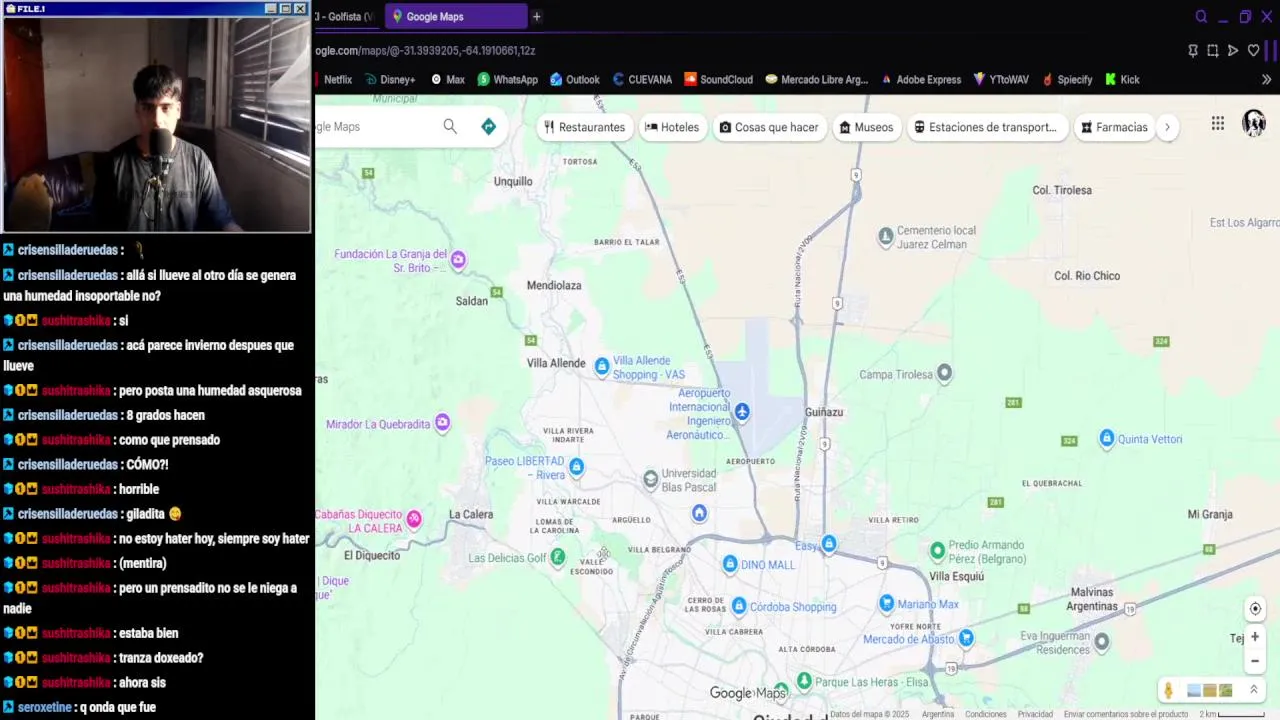This screenshot has width=1280, height=720.
Task: Show my location on the map
Action: tap(1255, 608)
